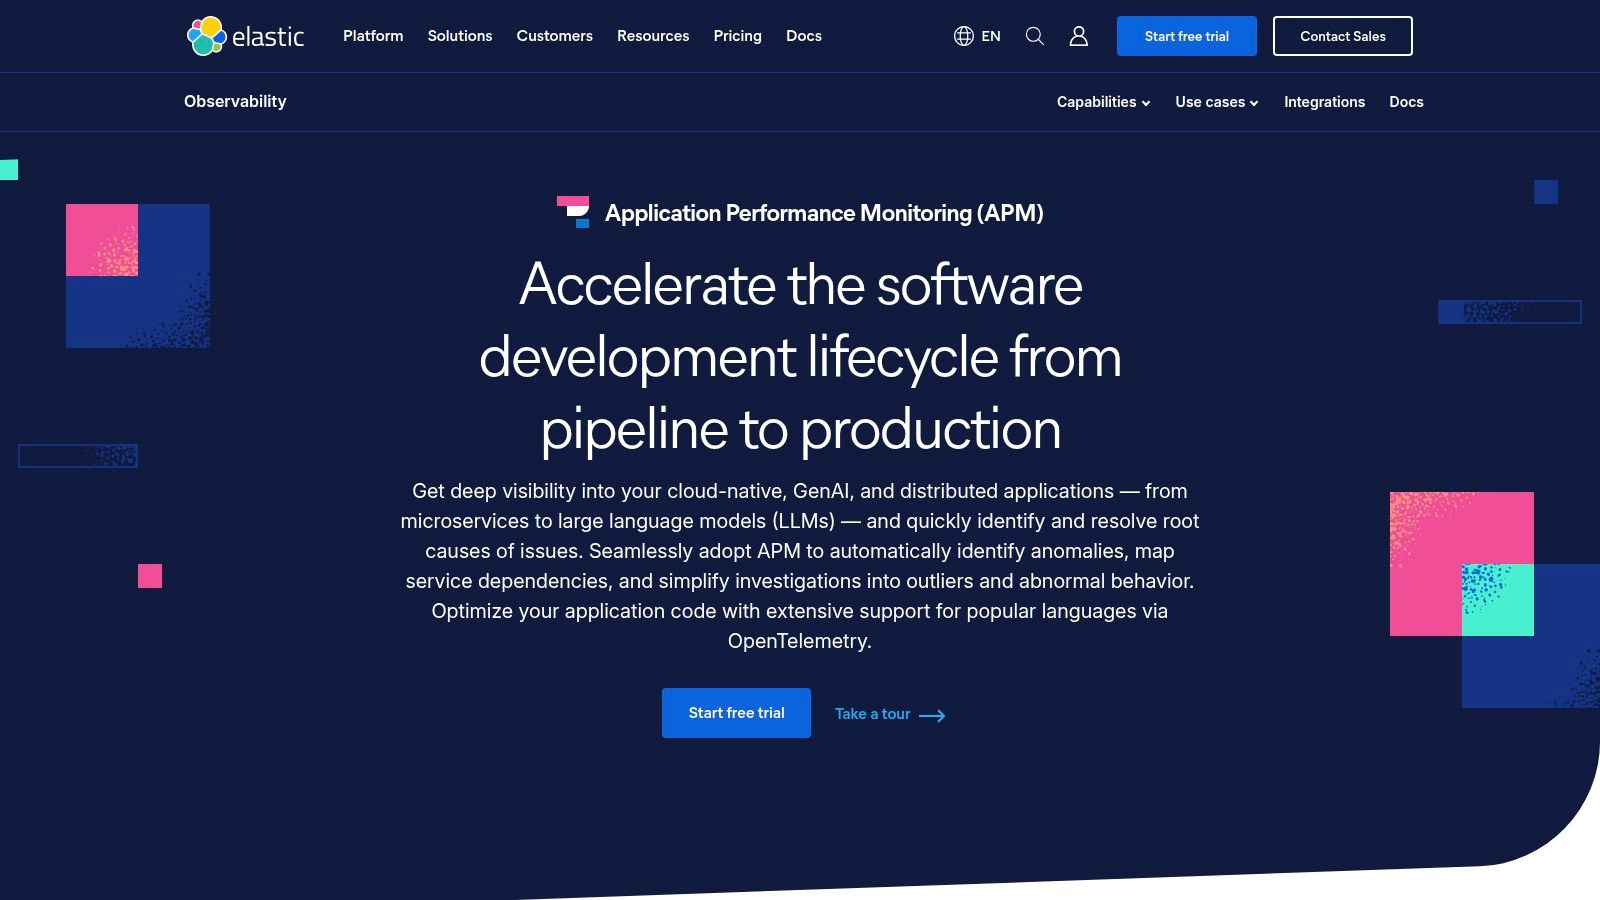Select Solutions in the top navigation
Screen dimensions: 1600x900
459,36
